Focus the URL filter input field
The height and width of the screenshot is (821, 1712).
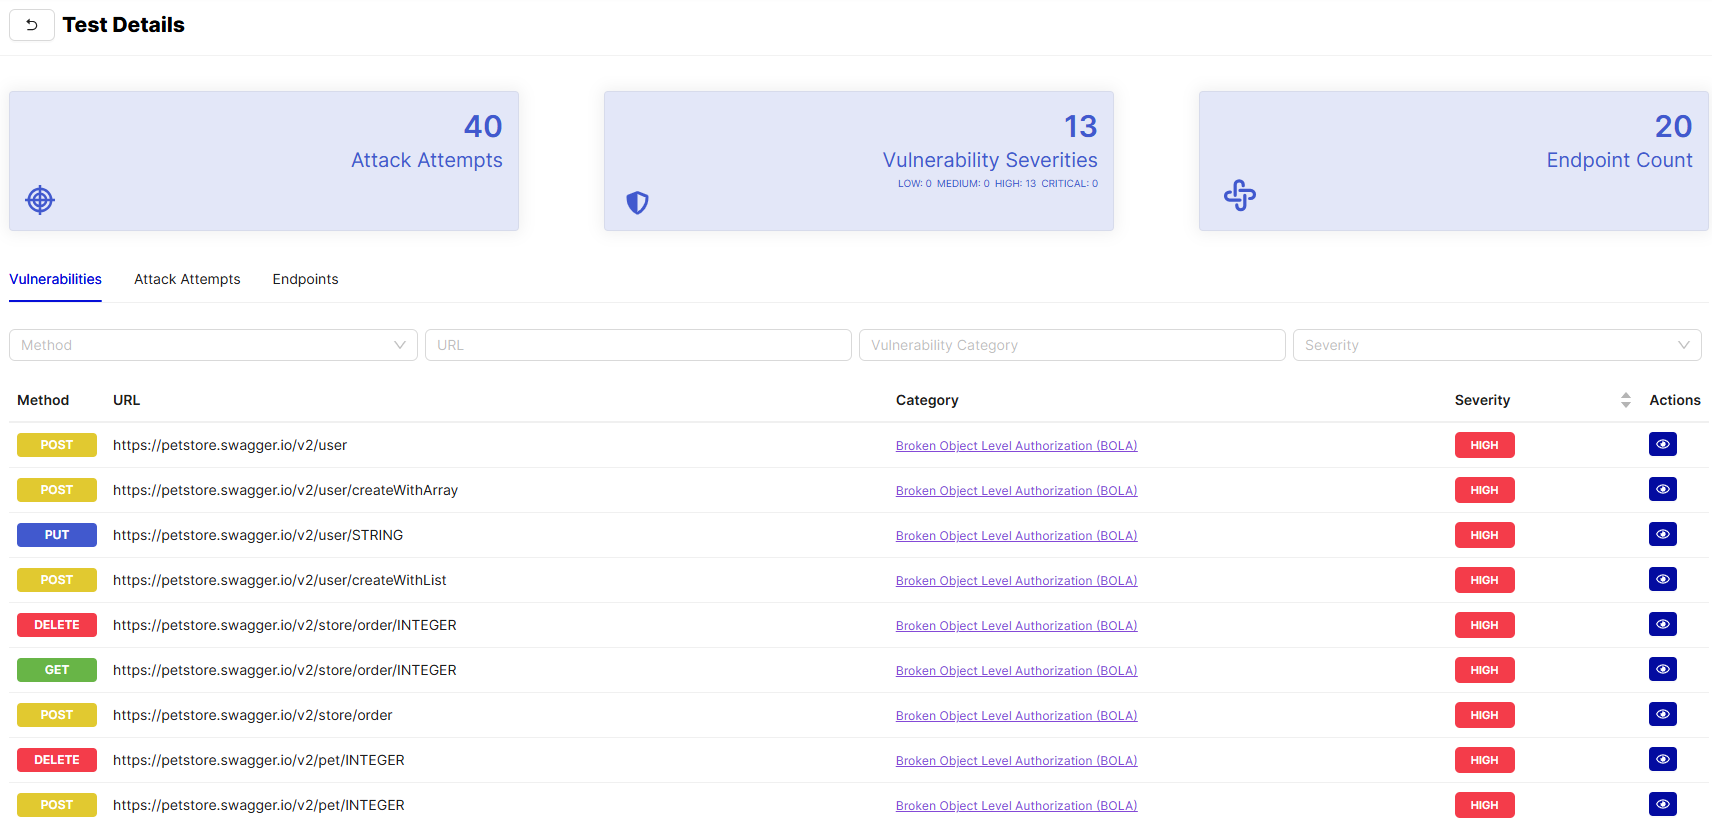click(x=638, y=345)
